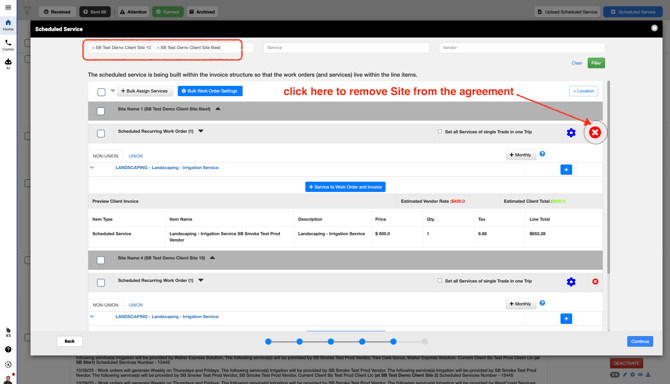Screen dimensions: 670x384
Task: Add Monthly under Site Name 4
Action: (x=520, y=304)
